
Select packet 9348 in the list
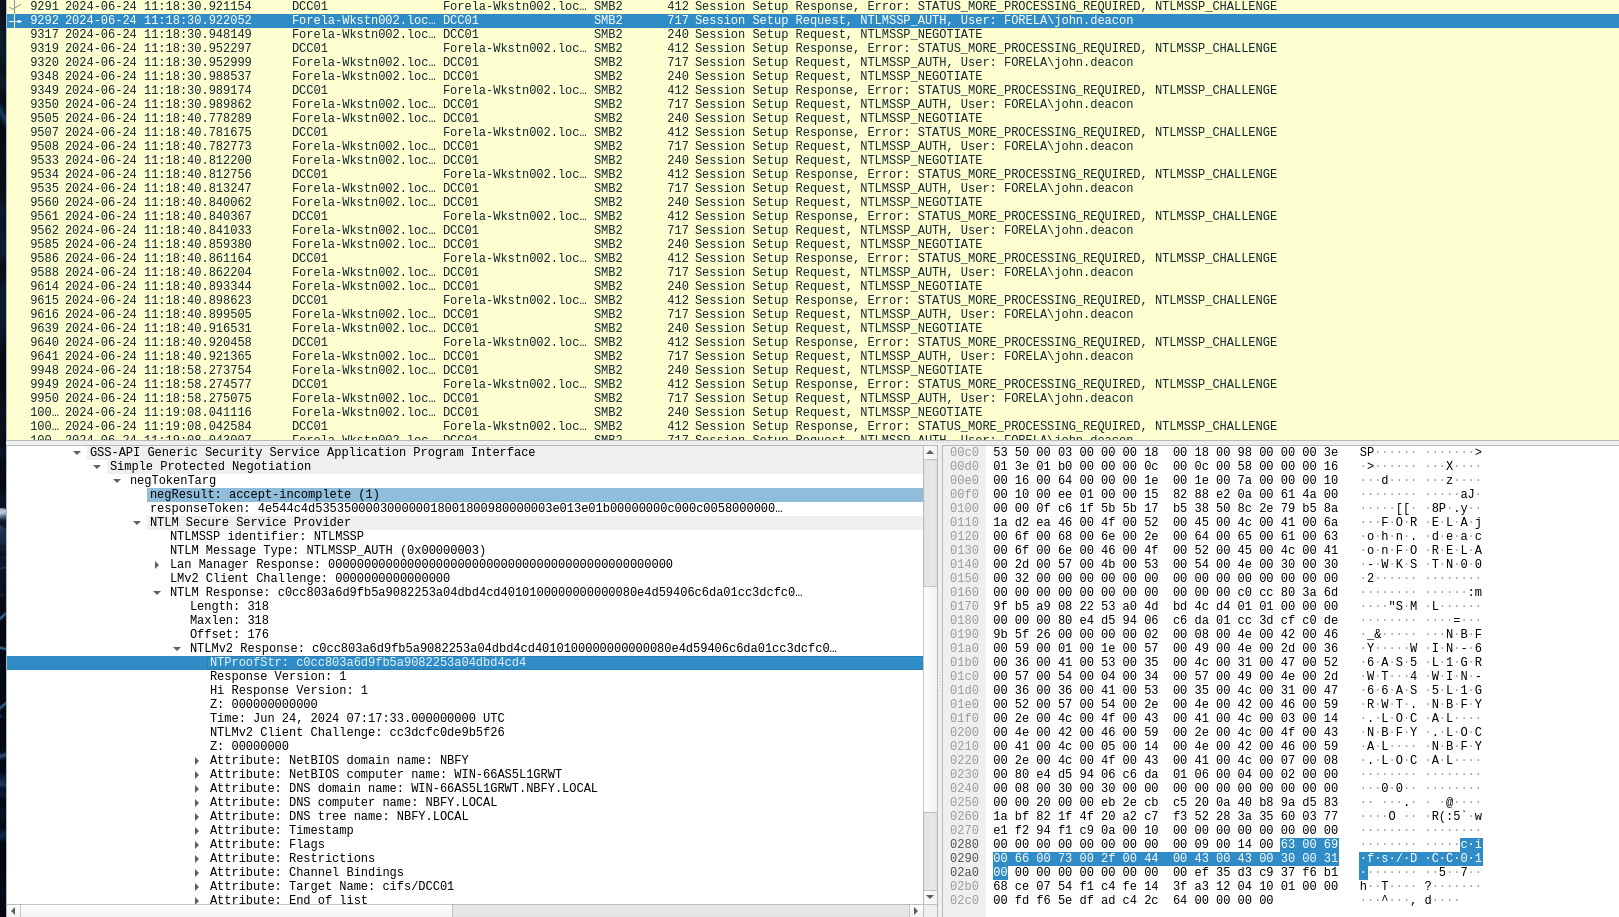[x=812, y=76]
